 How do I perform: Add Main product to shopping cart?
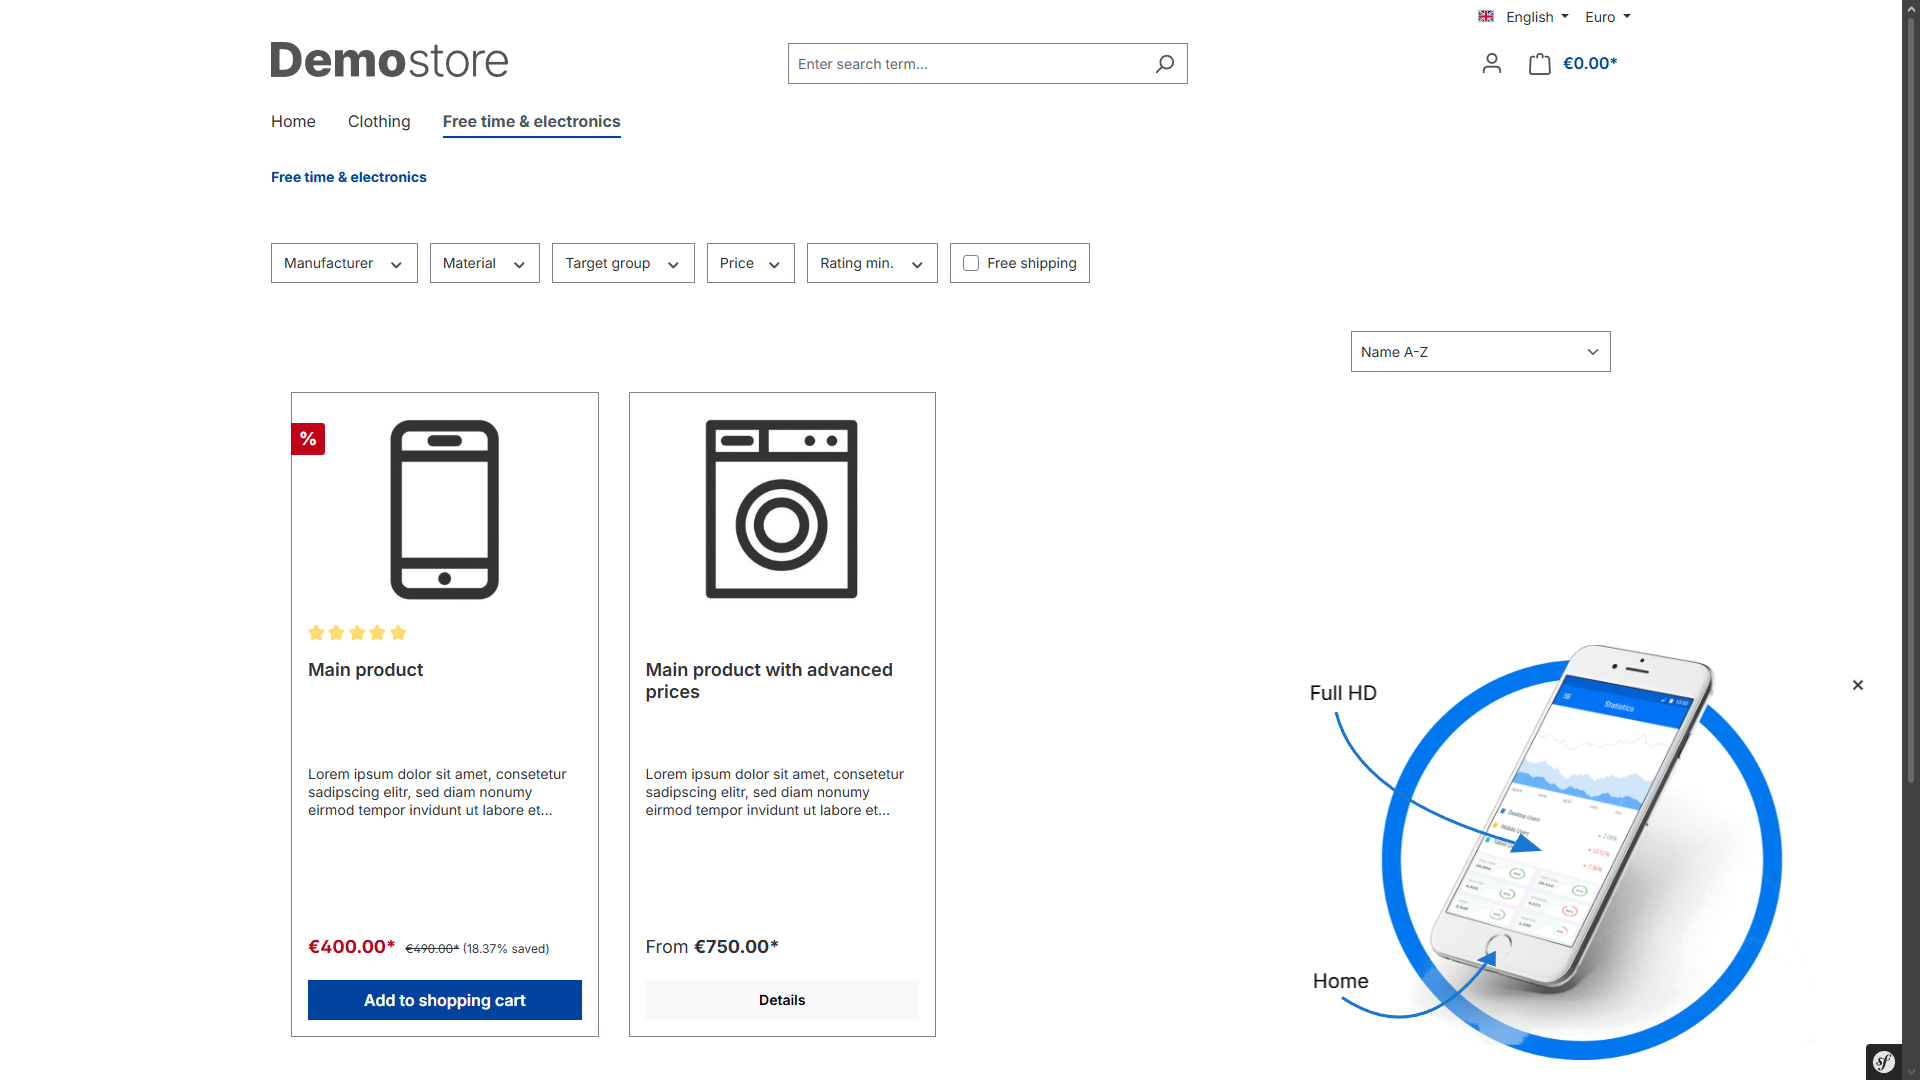(445, 1000)
